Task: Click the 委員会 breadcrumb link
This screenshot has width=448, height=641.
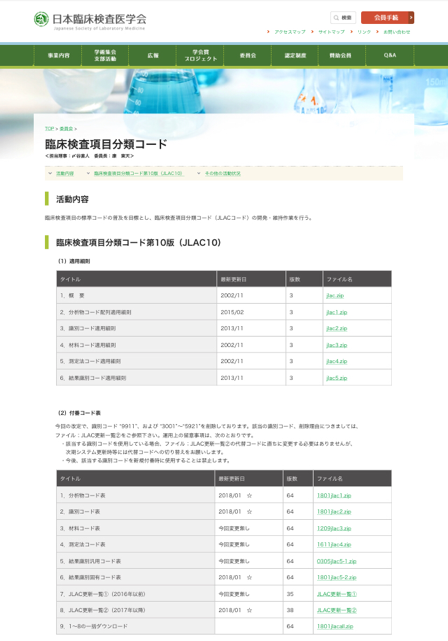Action: click(66, 129)
